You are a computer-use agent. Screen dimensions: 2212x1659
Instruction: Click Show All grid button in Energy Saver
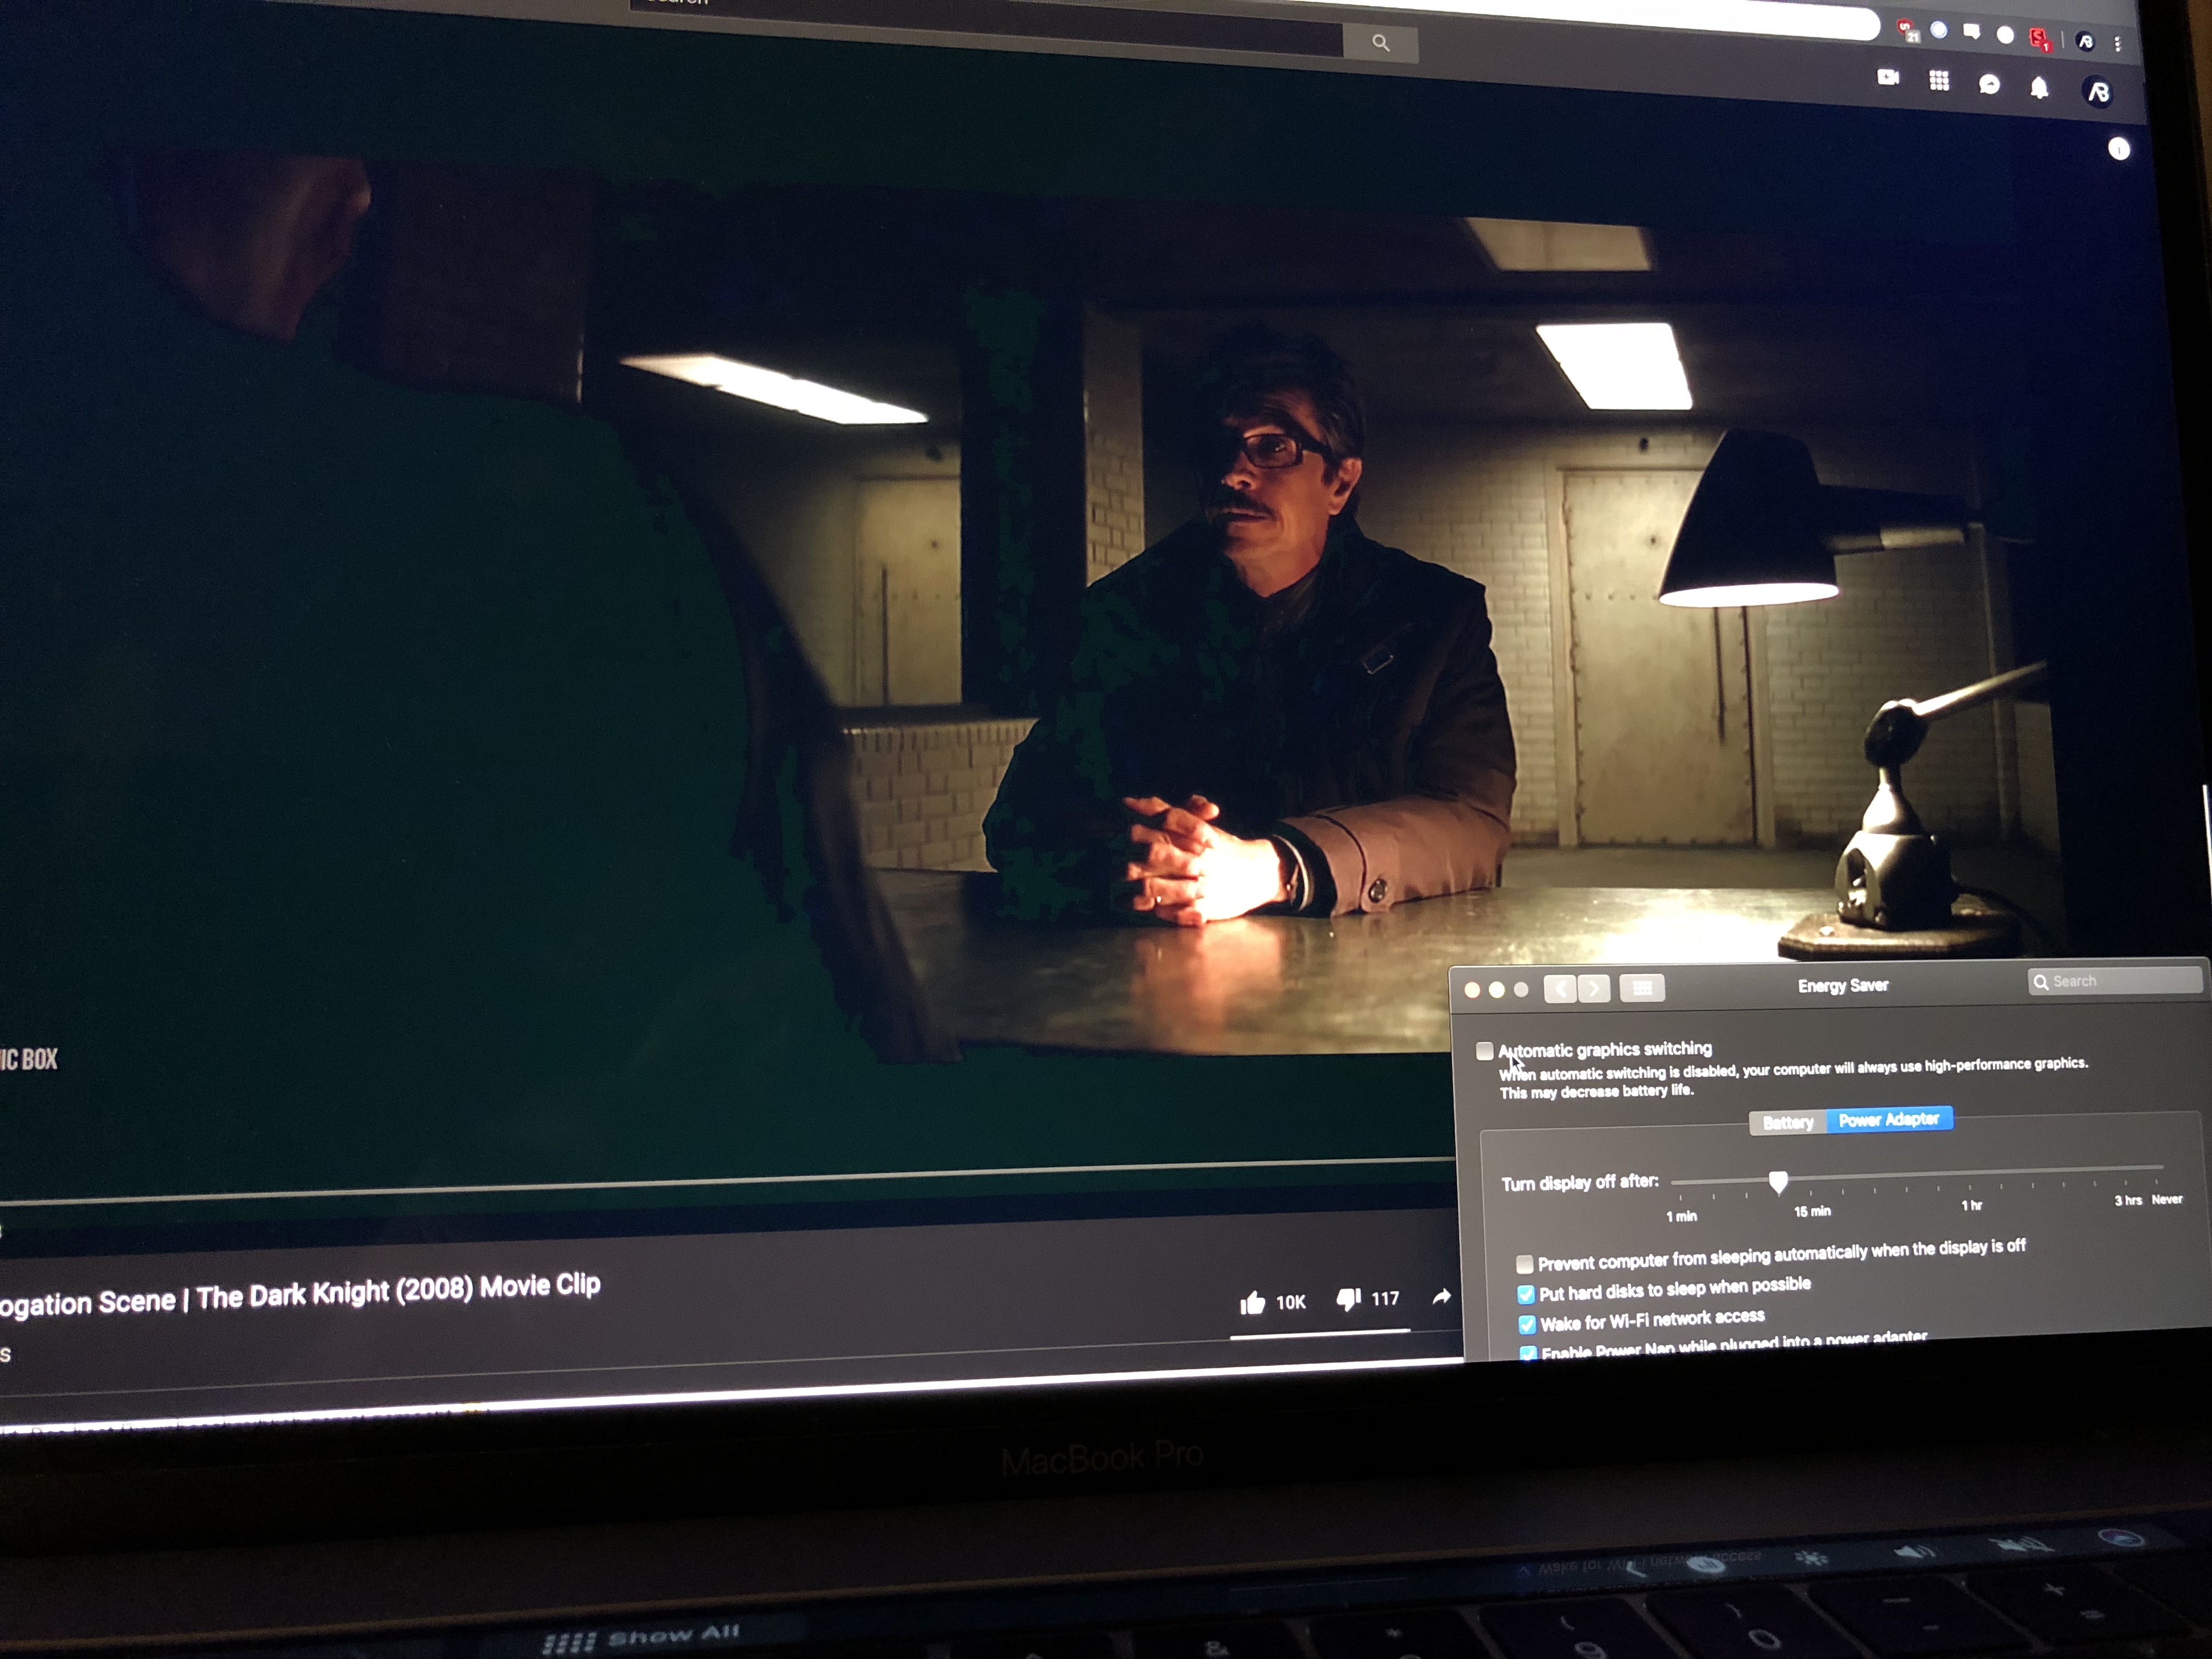click(1641, 988)
